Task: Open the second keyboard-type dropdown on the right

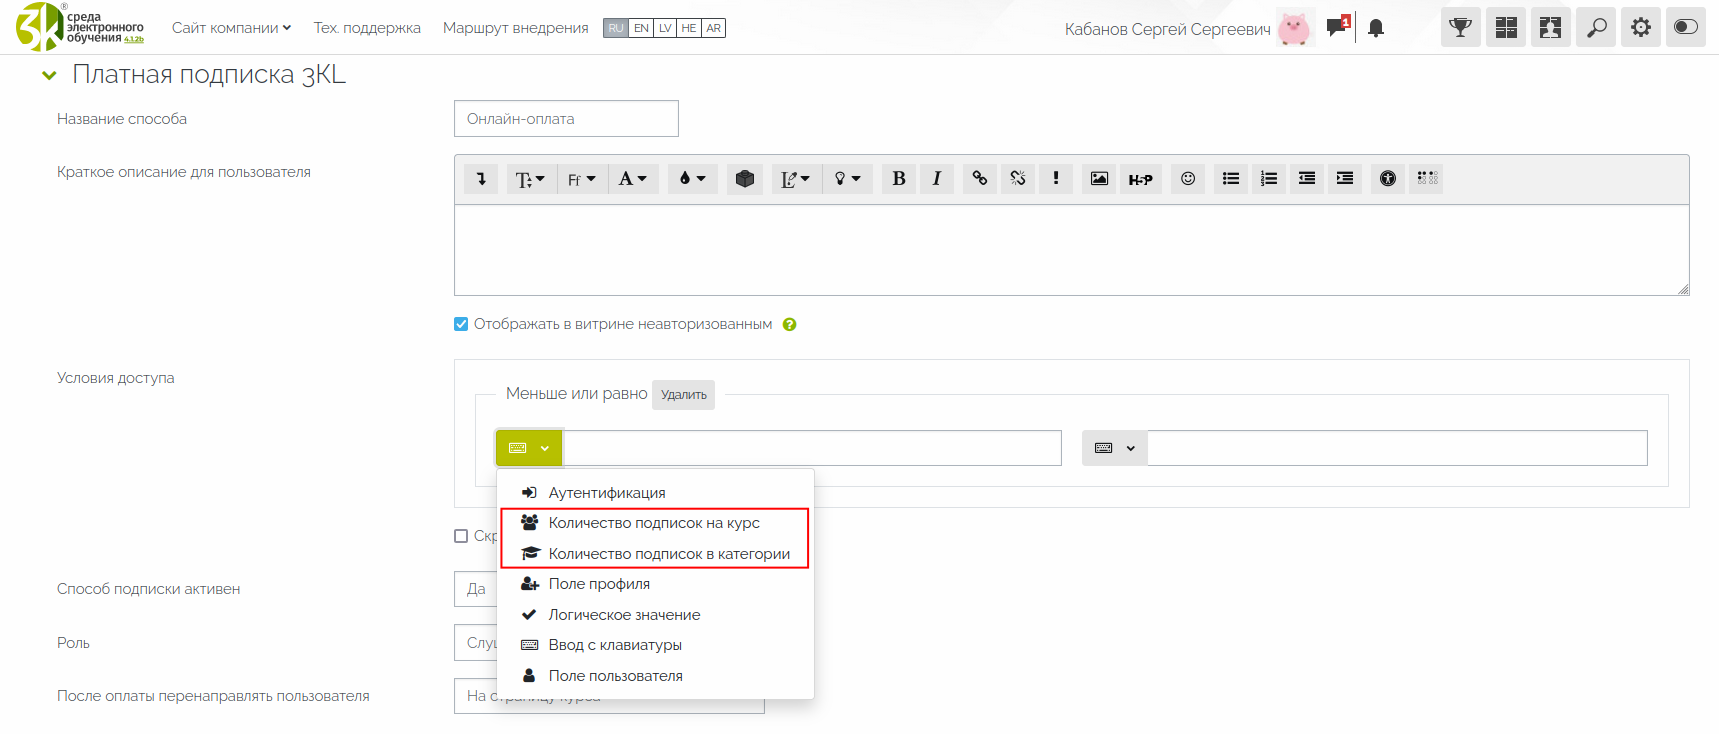Action: (x=1114, y=448)
